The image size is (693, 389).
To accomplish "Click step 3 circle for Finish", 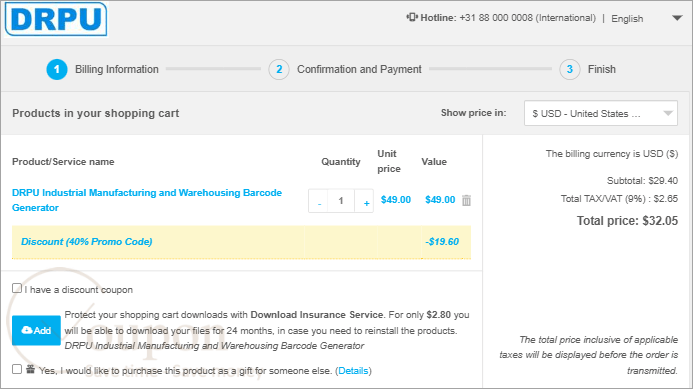I will tap(570, 69).
